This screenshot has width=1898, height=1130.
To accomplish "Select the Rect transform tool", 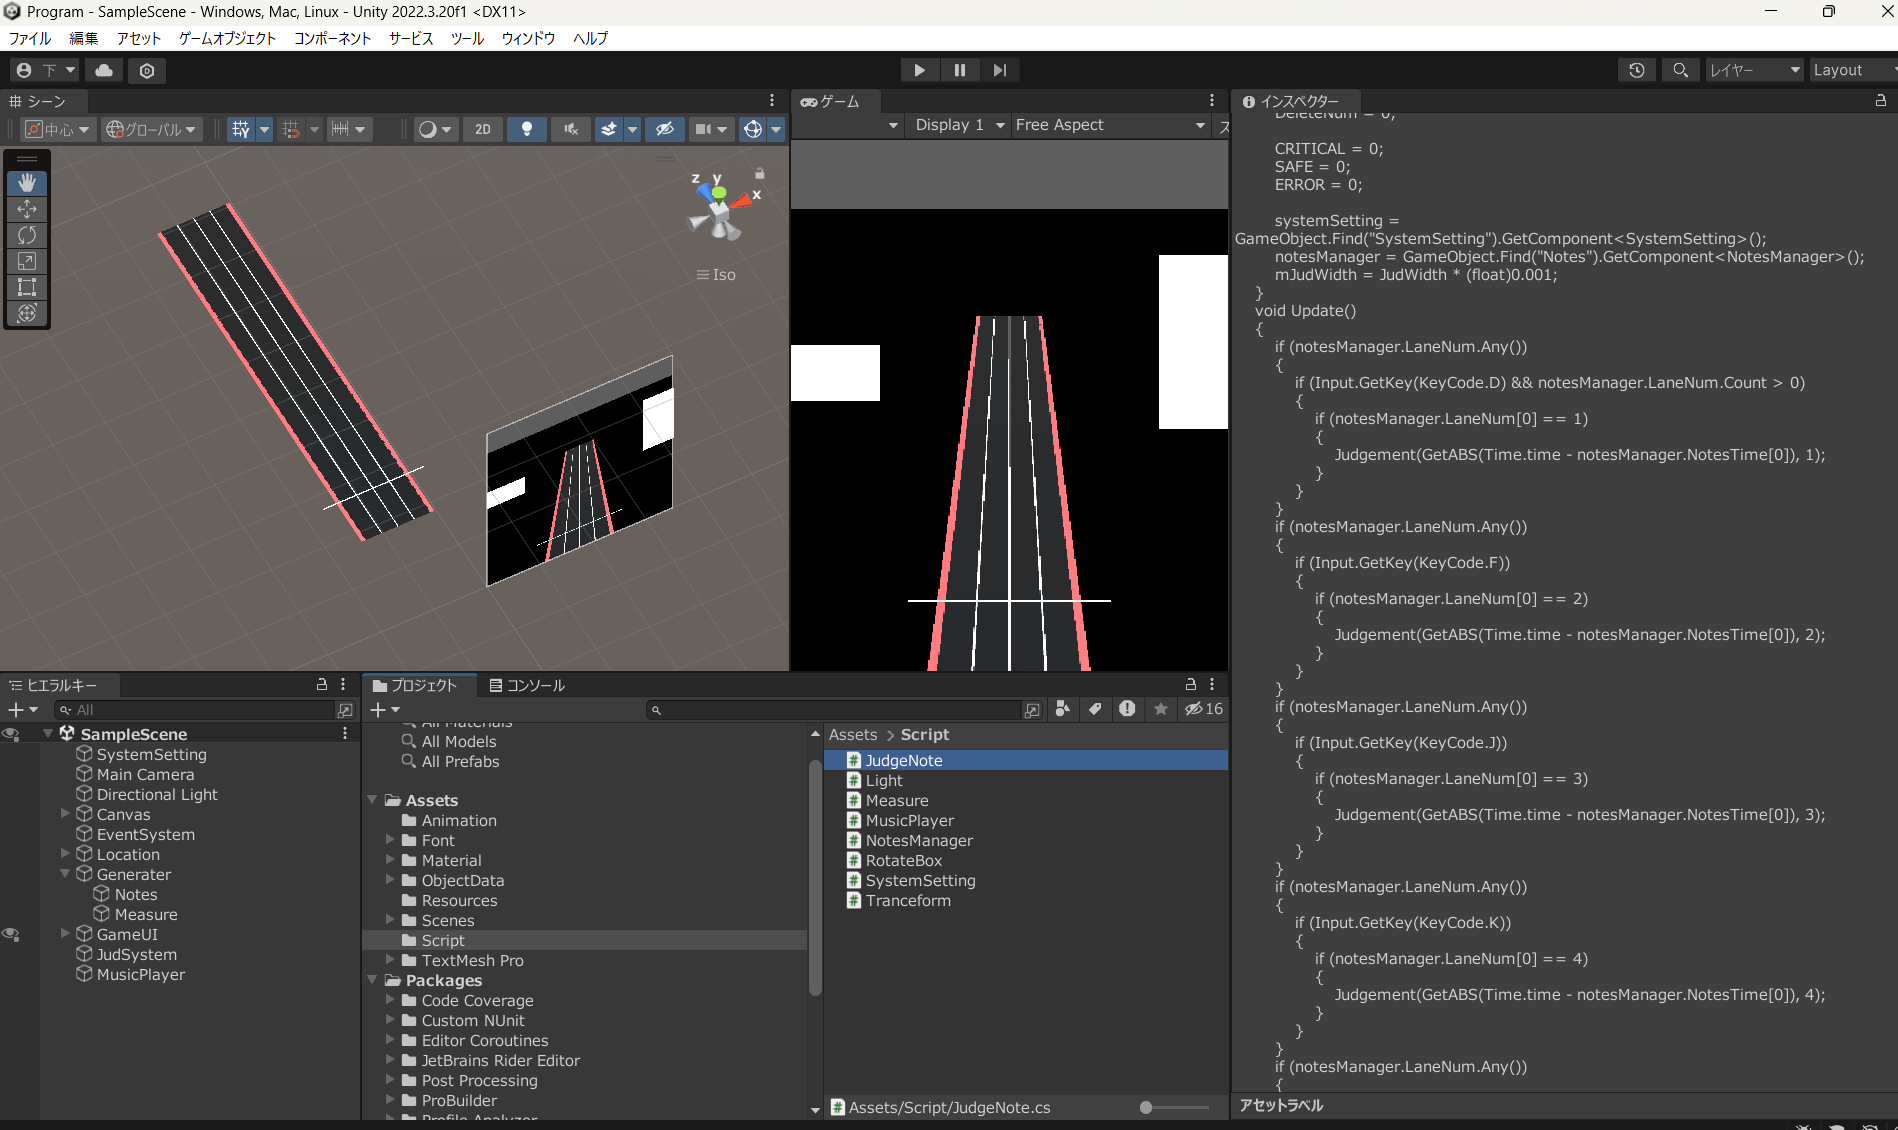I will 27,287.
